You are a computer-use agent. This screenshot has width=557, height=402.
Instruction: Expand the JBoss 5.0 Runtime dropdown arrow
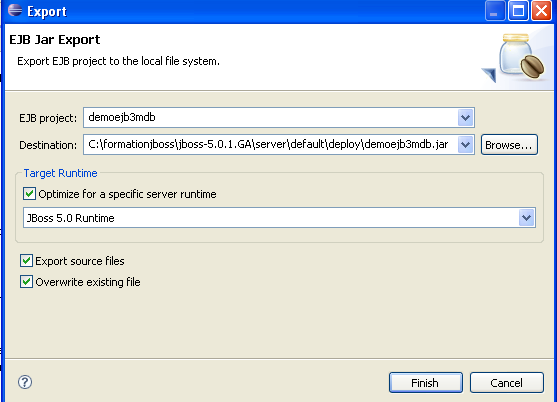526,218
